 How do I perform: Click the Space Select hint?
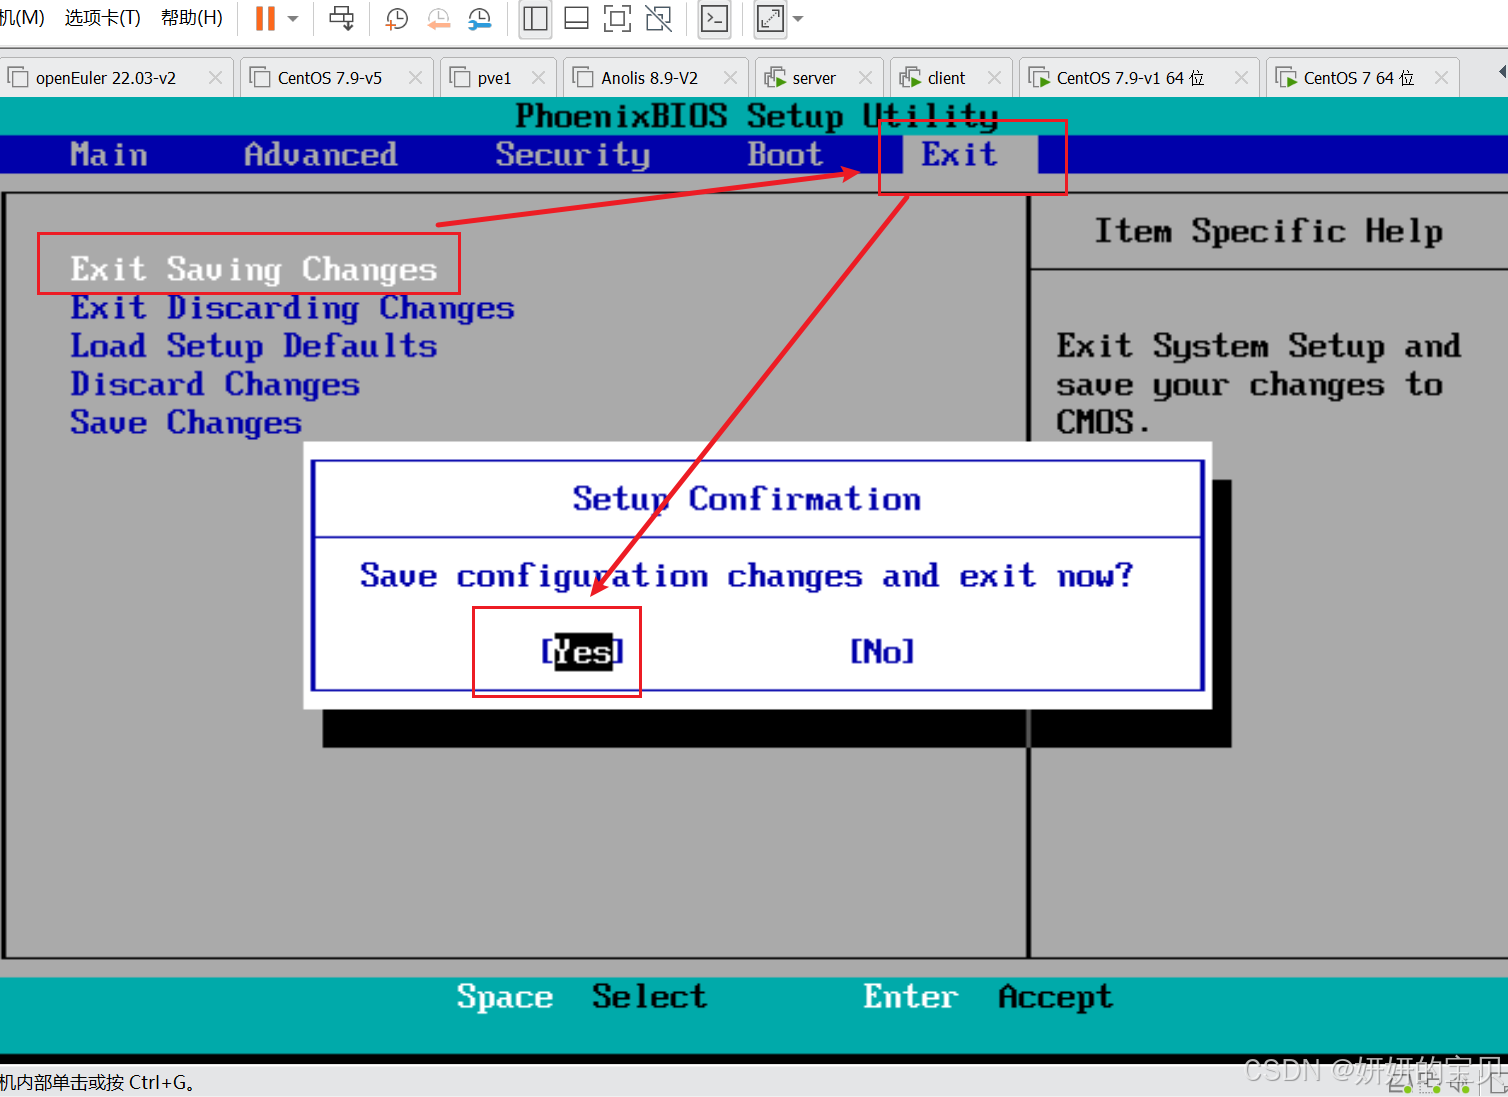click(582, 997)
